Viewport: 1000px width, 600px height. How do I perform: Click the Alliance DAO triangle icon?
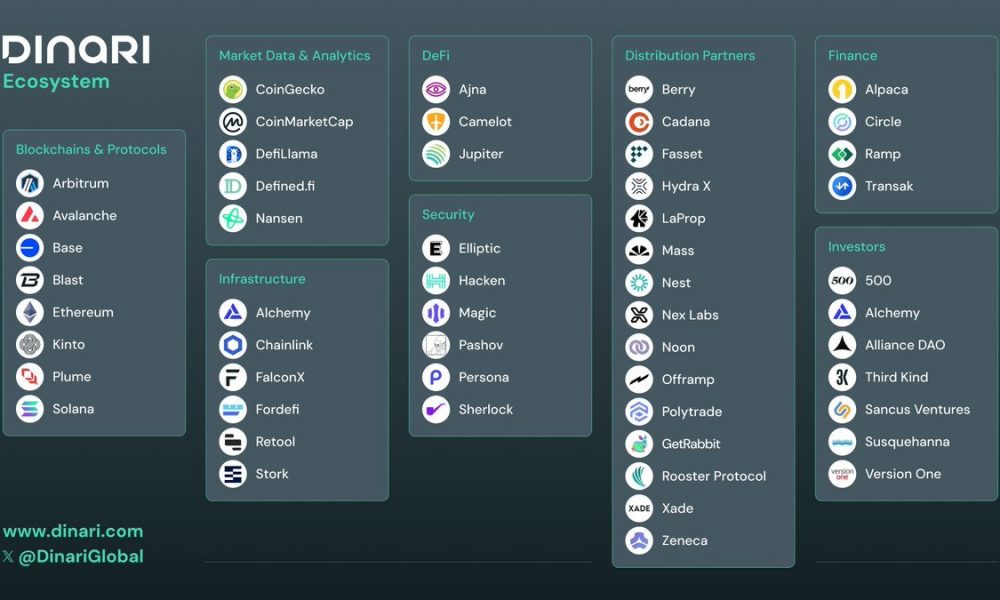[842, 345]
